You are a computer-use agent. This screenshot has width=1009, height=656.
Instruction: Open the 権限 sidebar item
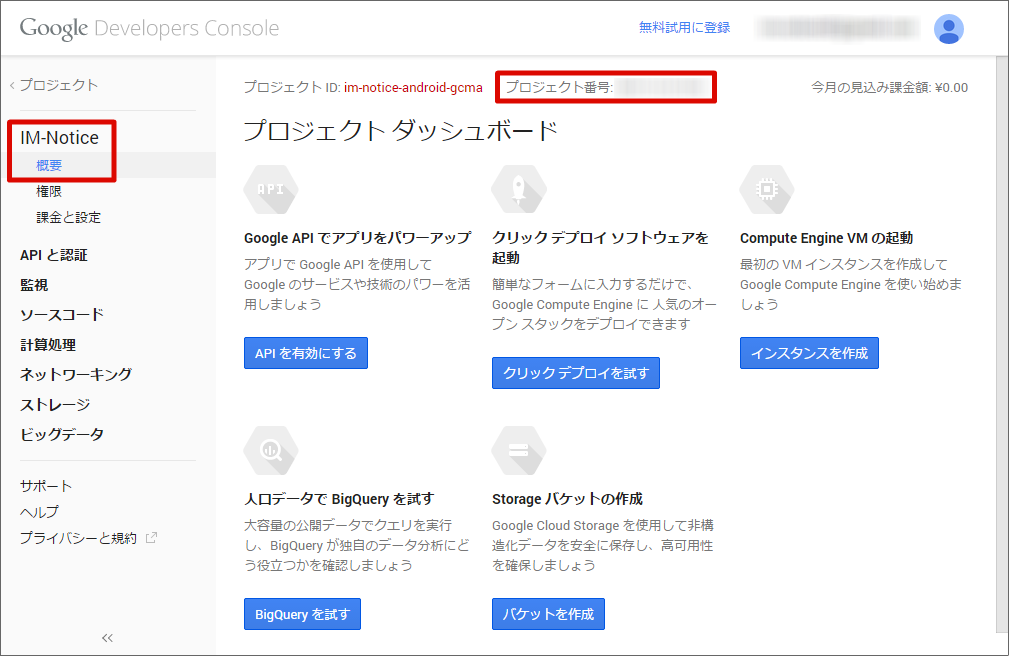(49, 191)
